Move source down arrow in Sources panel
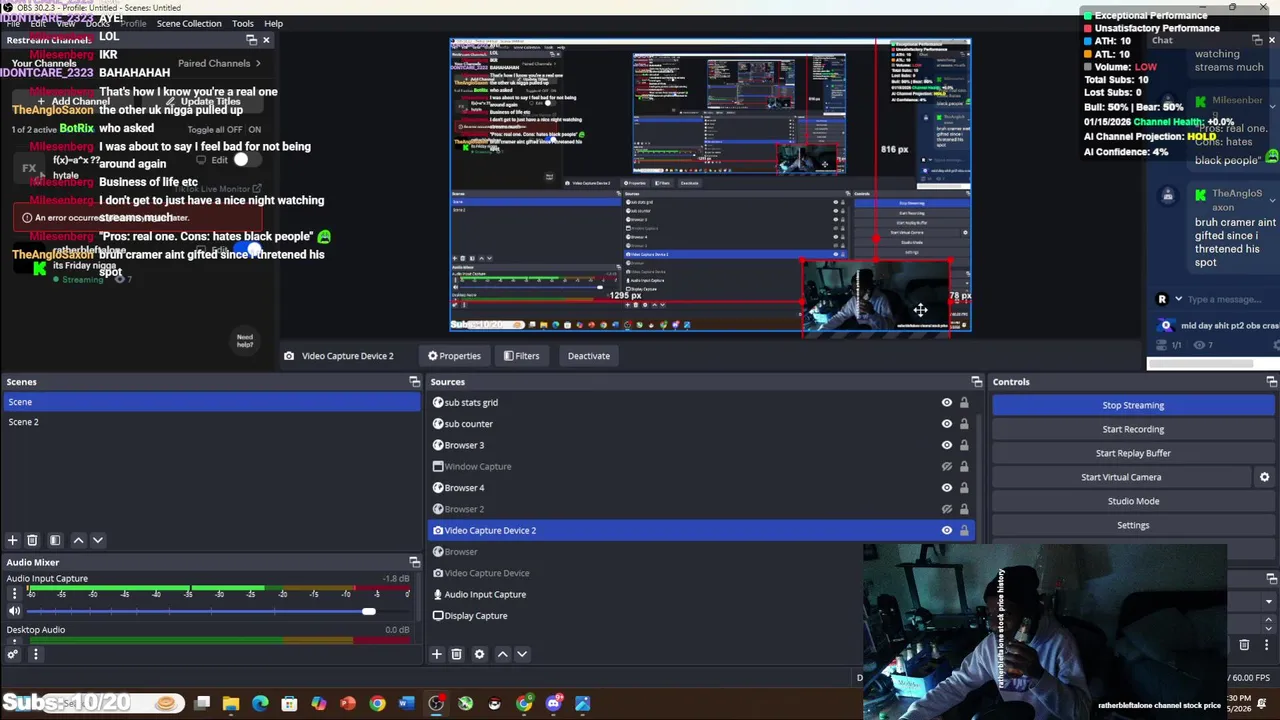1280x720 pixels. pyautogui.click(x=521, y=654)
